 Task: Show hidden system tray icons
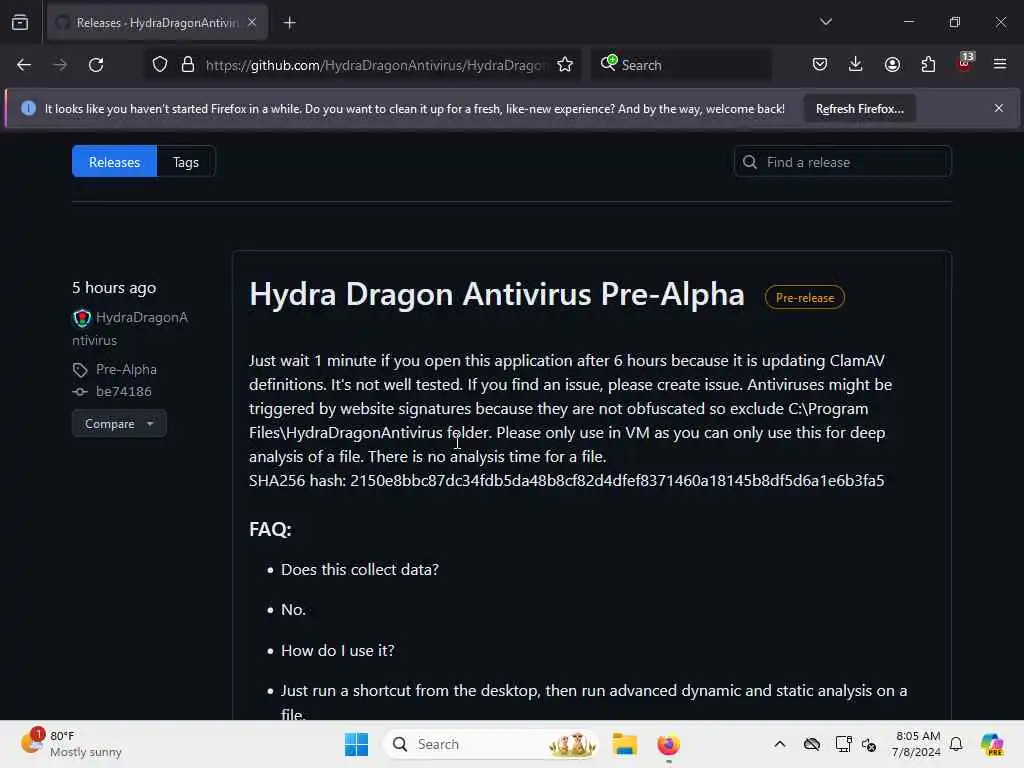click(x=780, y=744)
